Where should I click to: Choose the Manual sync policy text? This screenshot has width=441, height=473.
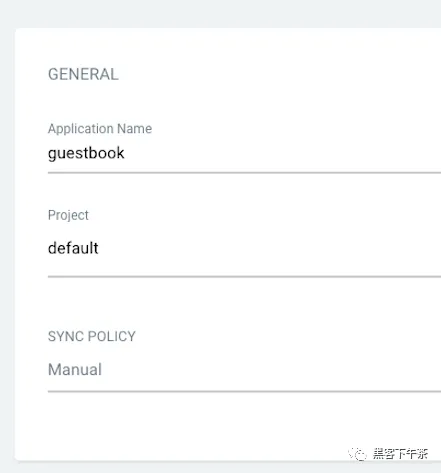coord(75,370)
